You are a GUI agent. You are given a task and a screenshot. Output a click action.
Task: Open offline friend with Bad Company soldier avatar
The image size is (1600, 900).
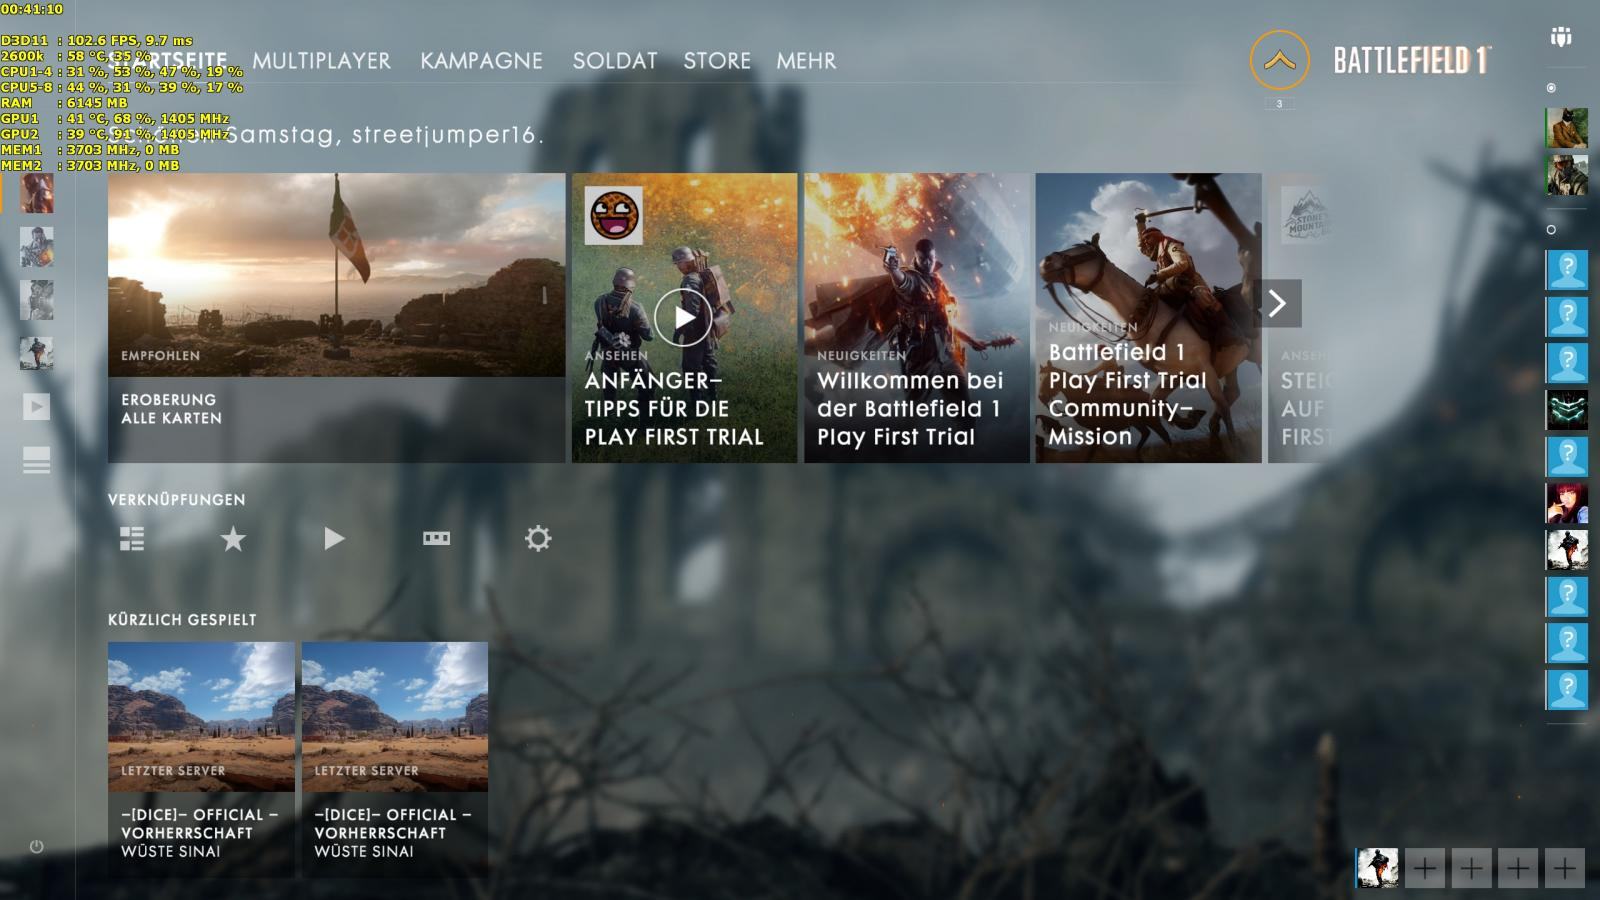coord(1567,550)
